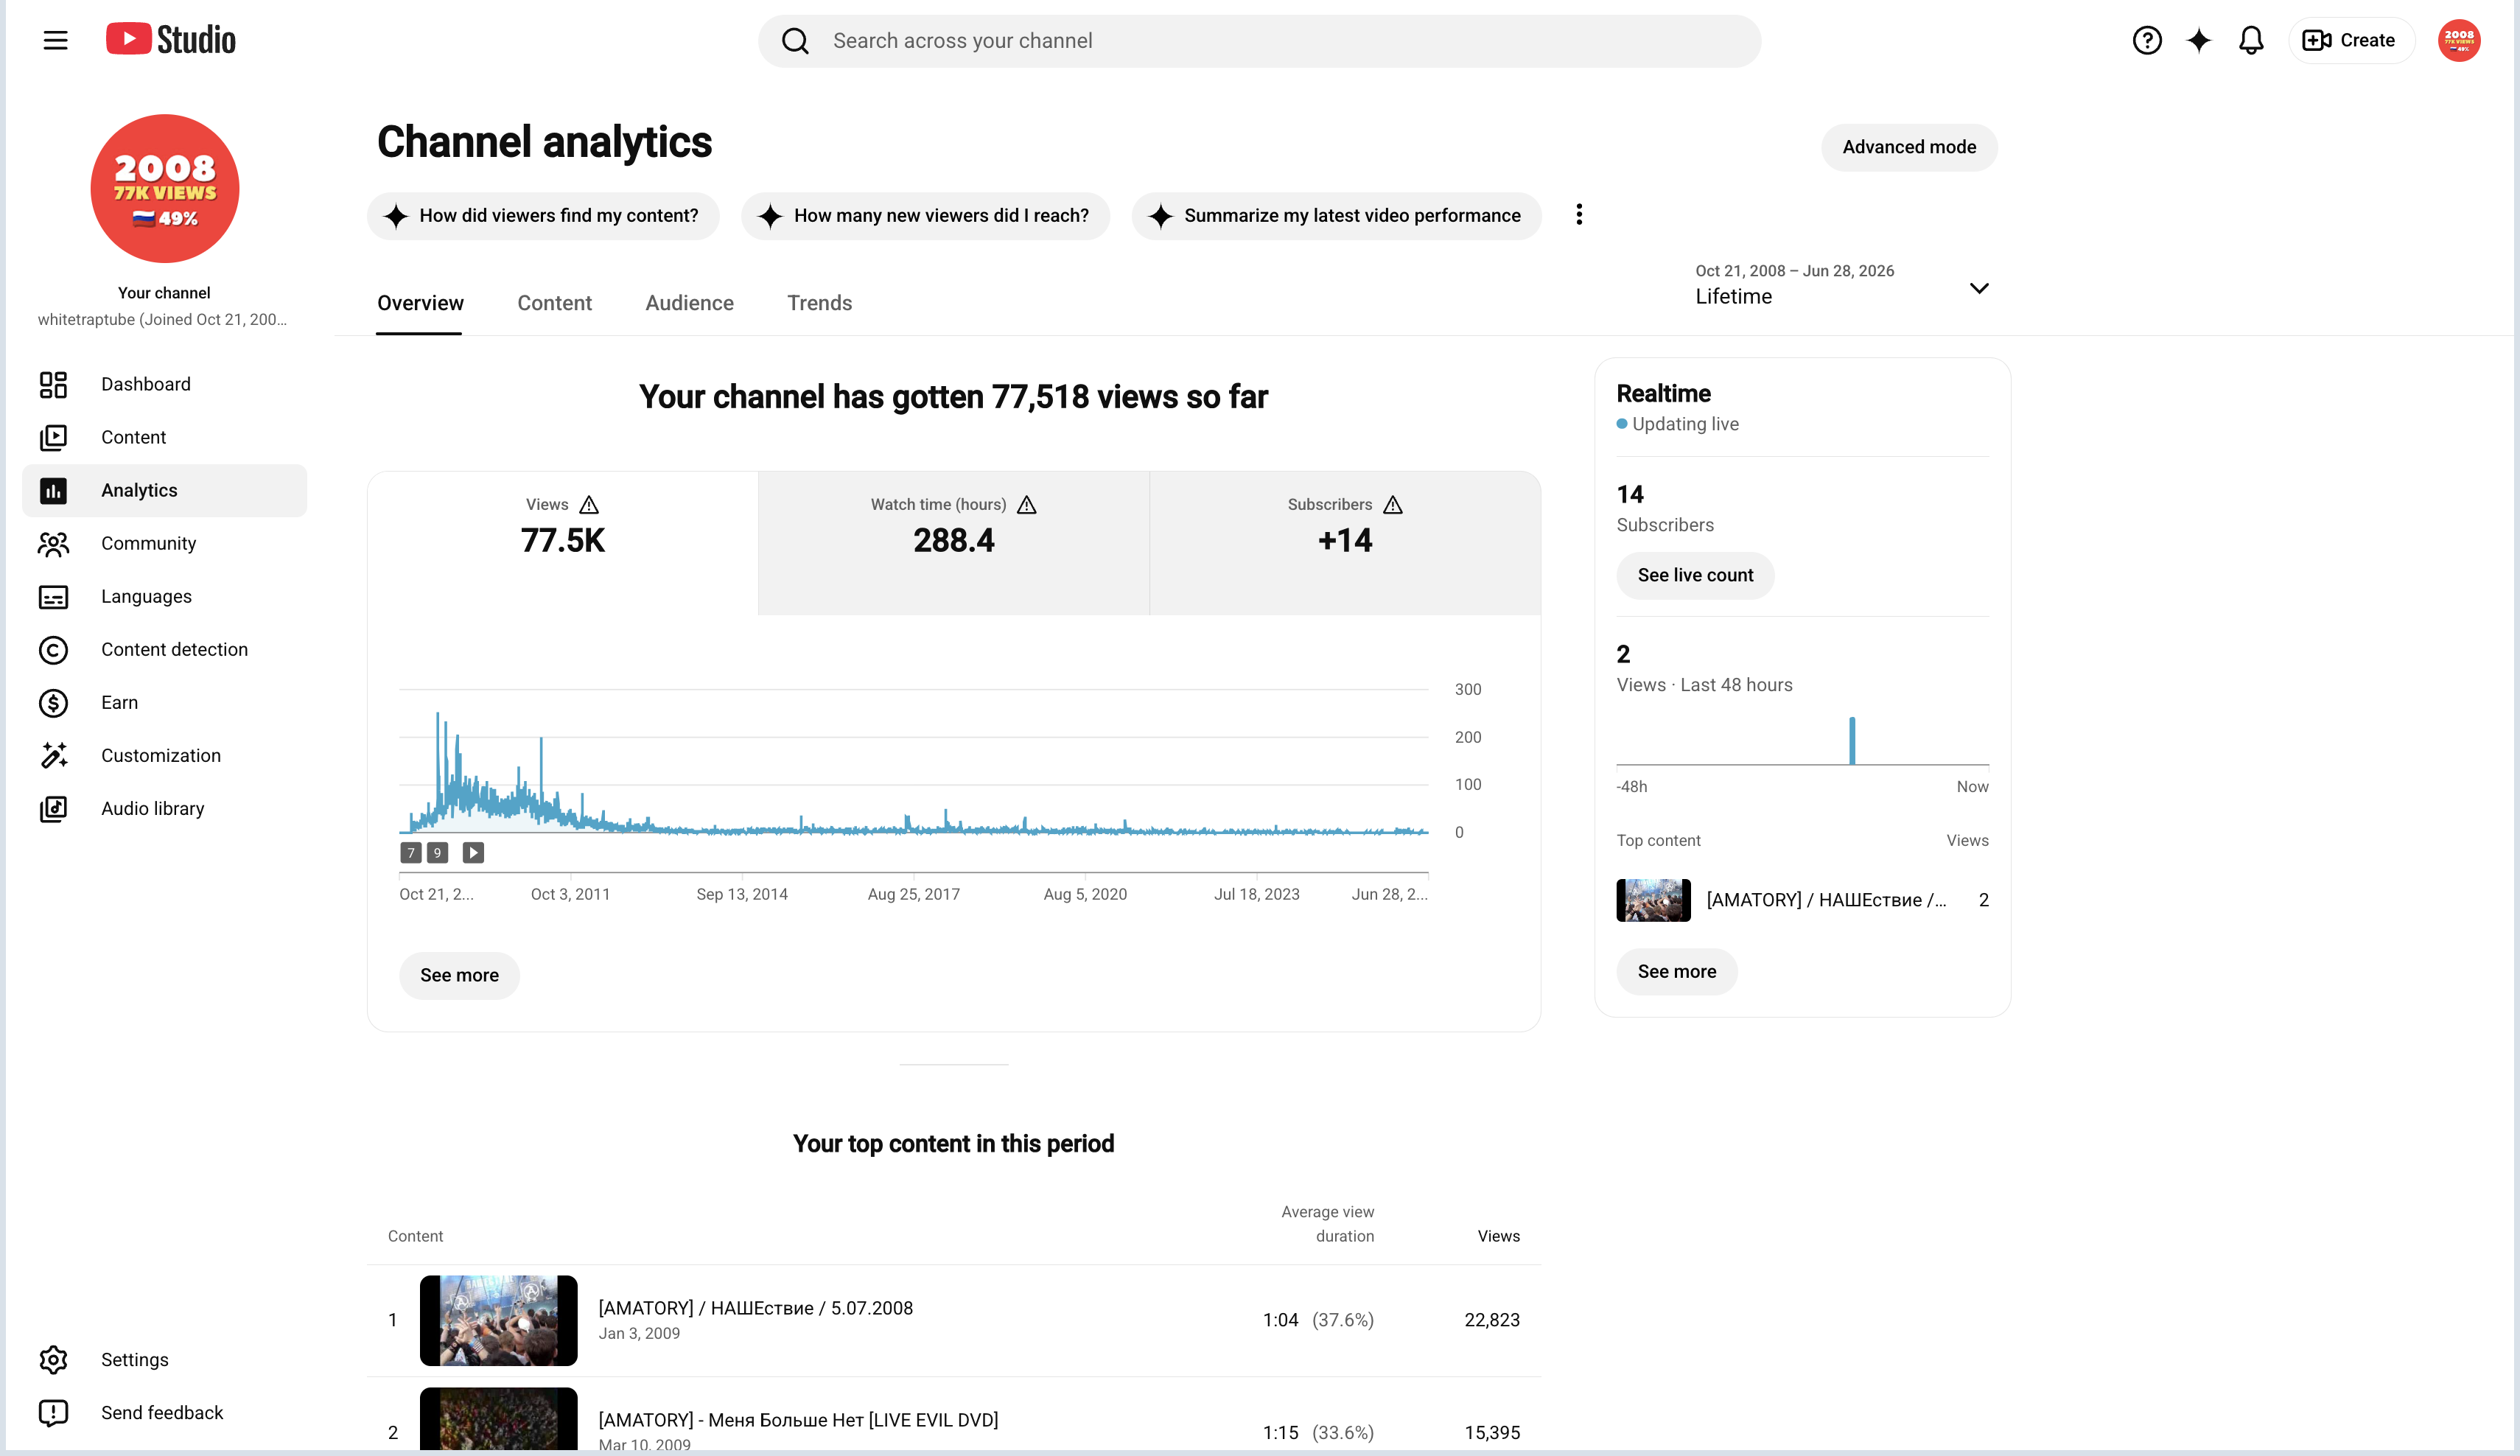Open thumbnail of НАШЕствие 5.07.2008 video
This screenshot has height=1456, width=2520.
[x=498, y=1320]
